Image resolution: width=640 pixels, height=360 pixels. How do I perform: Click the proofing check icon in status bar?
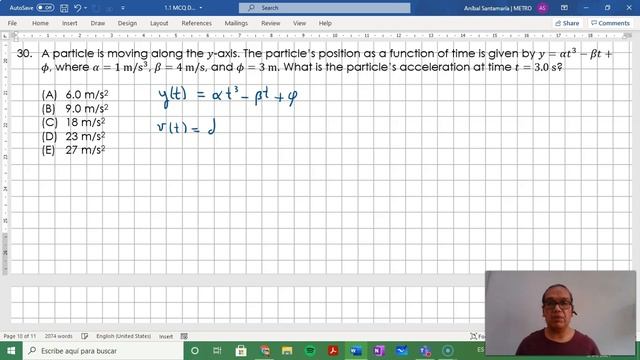pos(84,336)
